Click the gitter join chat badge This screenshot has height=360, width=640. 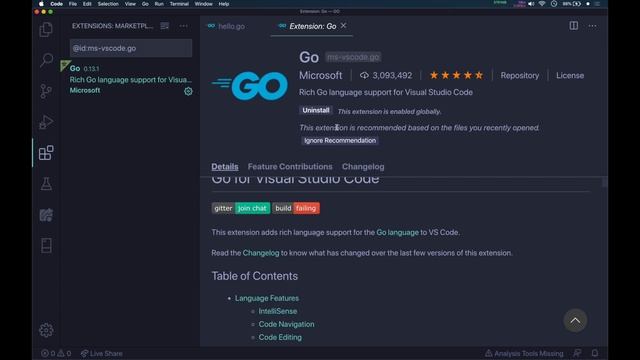[x=241, y=208]
